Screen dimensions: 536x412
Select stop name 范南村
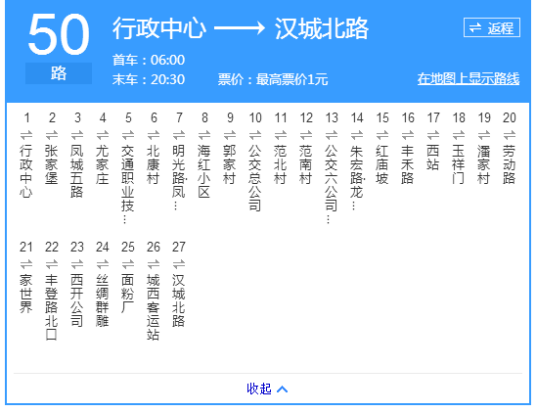pos(306,164)
